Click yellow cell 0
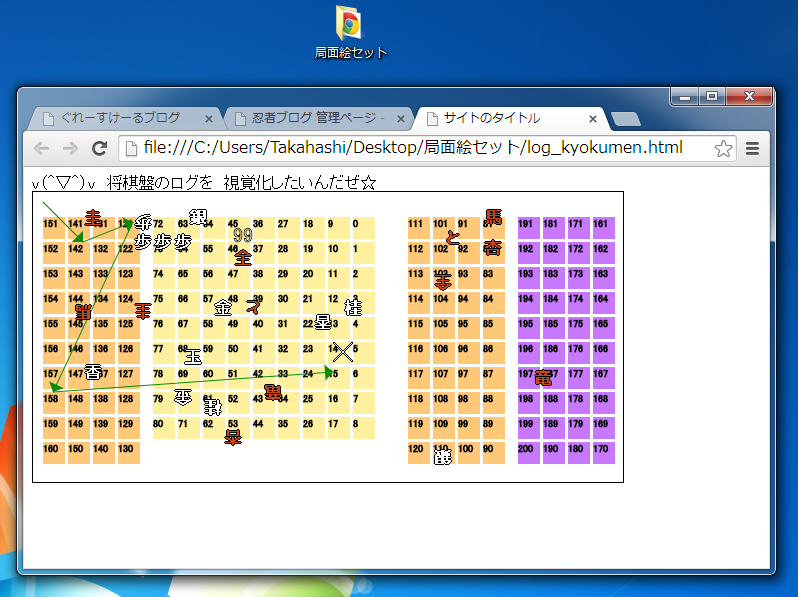This screenshot has width=798, height=597. [364, 228]
